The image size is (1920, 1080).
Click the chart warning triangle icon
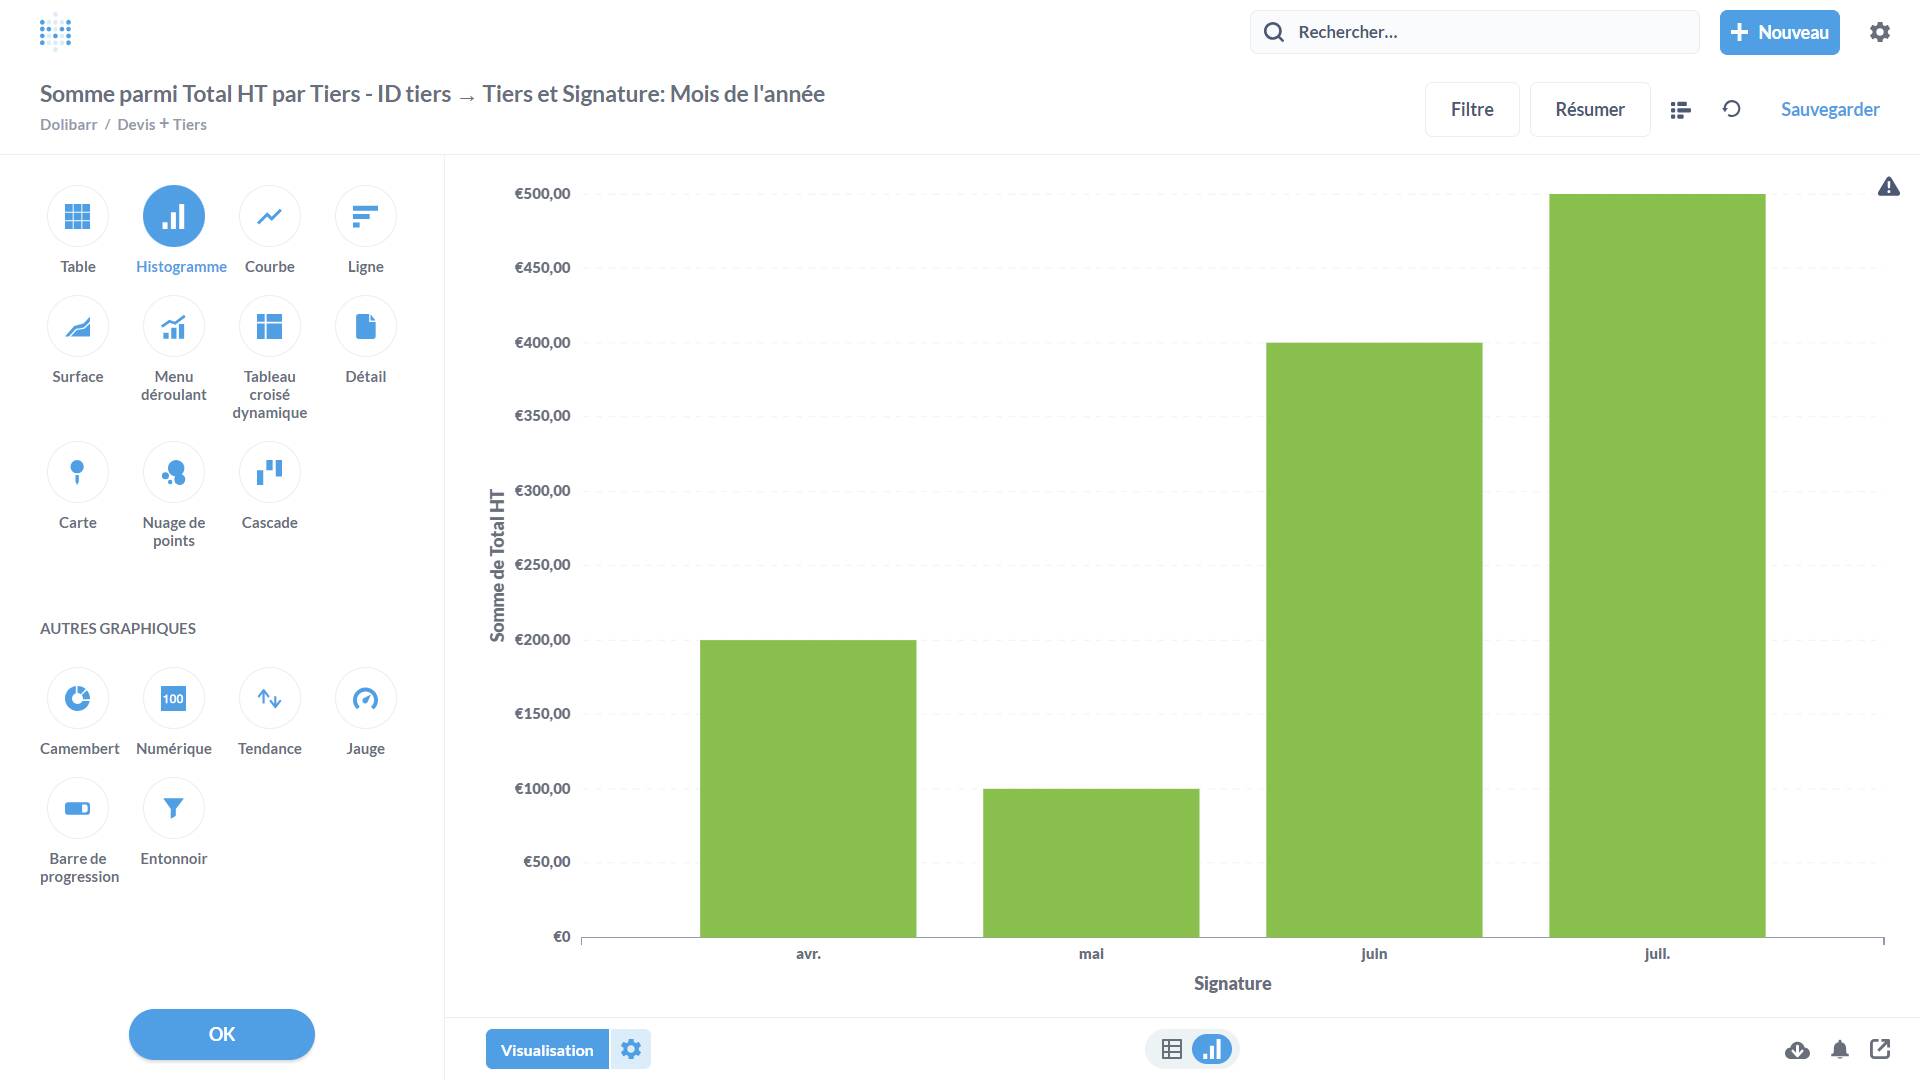[1888, 187]
